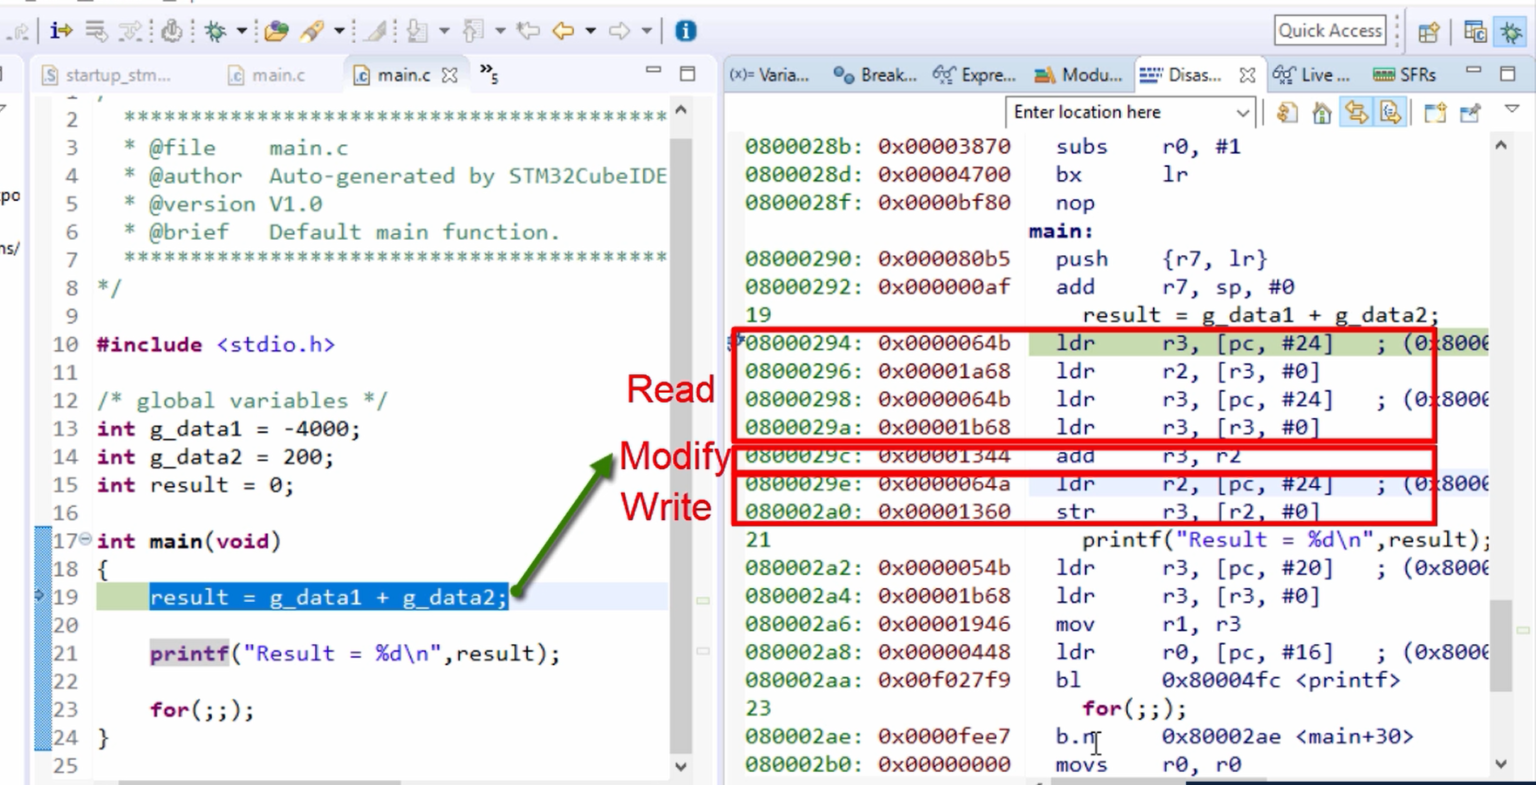This screenshot has width=1536, height=785.
Task: Open the Live Expressions tab
Action: [1311, 75]
